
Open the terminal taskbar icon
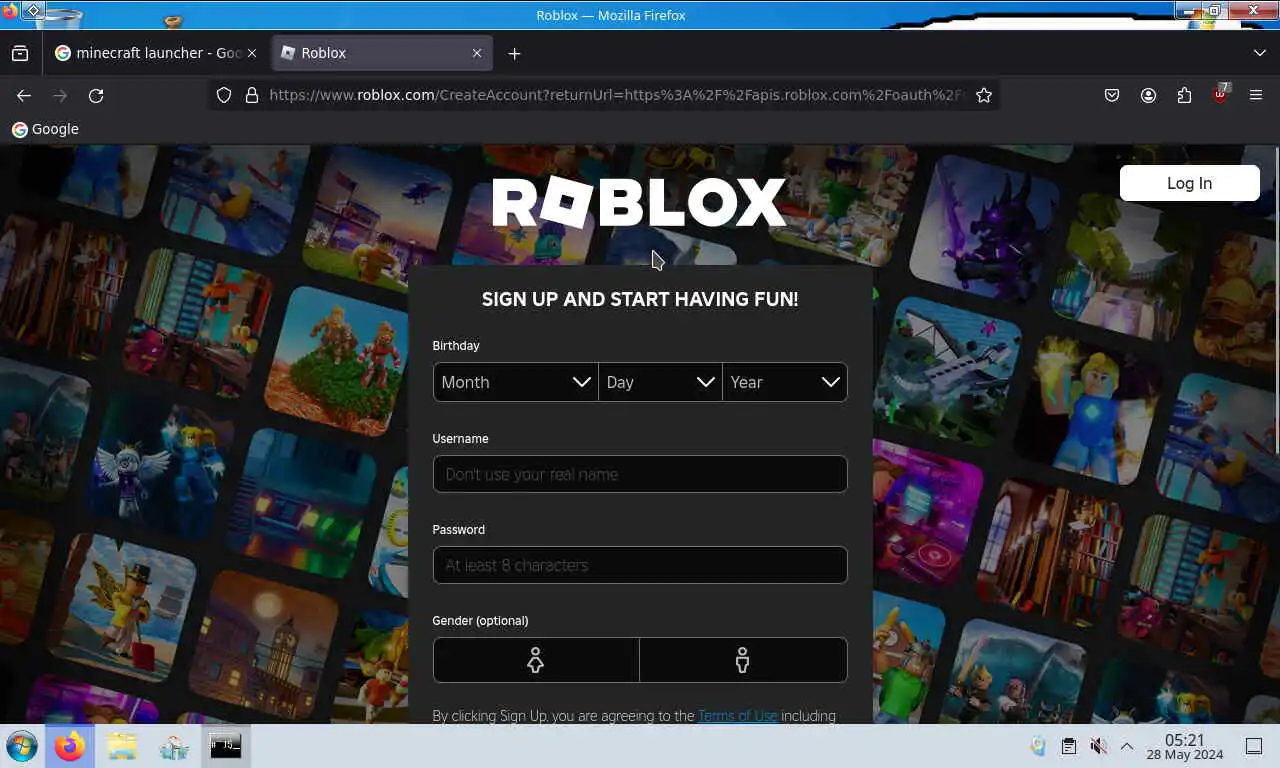click(x=226, y=746)
